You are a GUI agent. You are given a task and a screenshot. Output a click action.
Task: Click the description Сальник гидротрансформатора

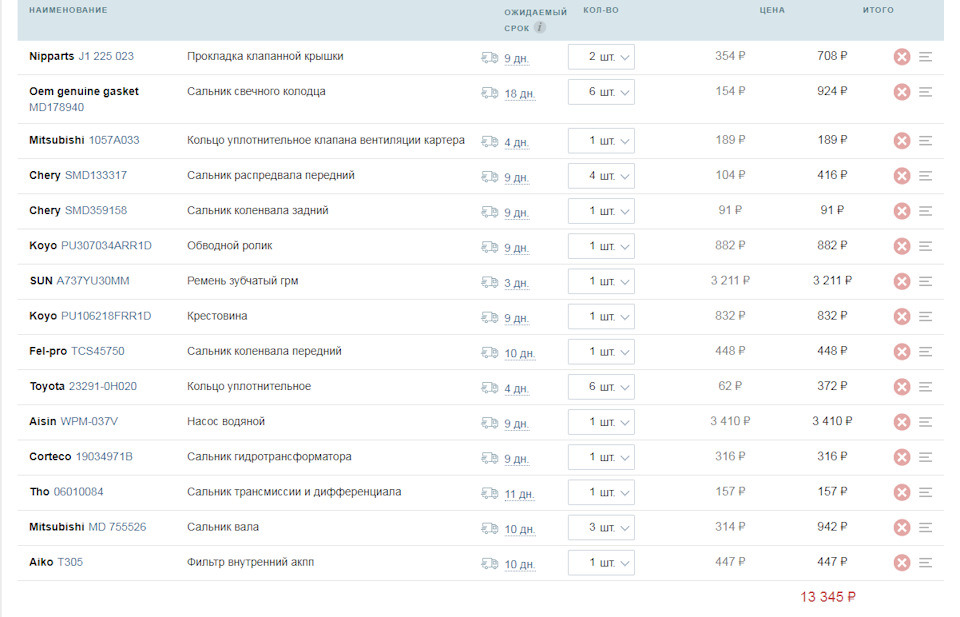tap(269, 457)
